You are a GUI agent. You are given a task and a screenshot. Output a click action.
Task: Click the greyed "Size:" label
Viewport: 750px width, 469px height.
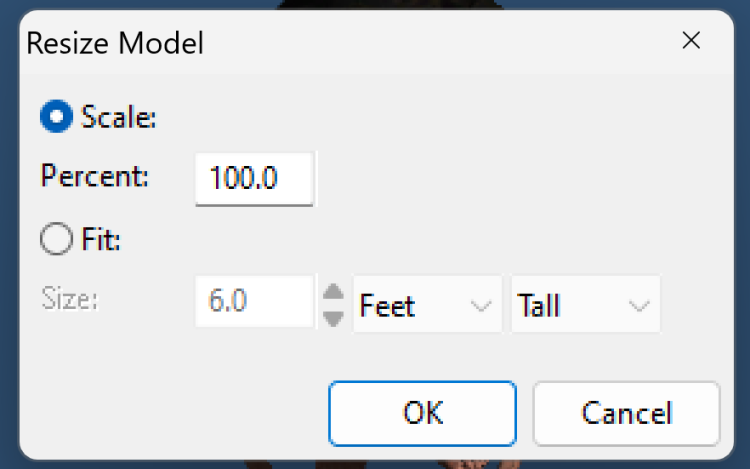tap(70, 299)
